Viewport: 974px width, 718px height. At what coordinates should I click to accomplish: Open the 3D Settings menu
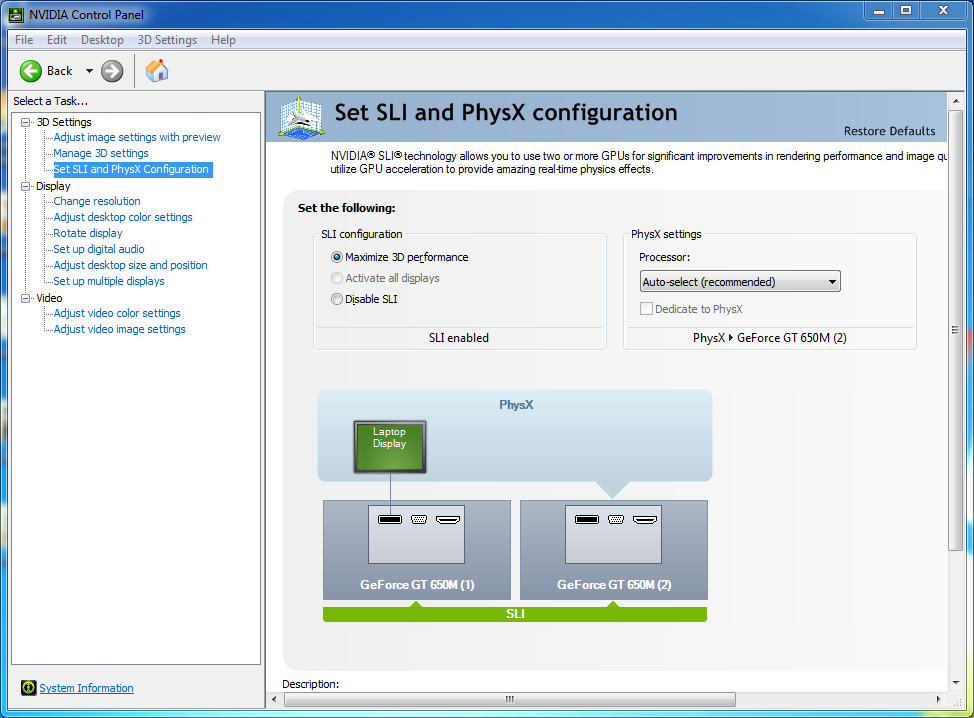167,40
